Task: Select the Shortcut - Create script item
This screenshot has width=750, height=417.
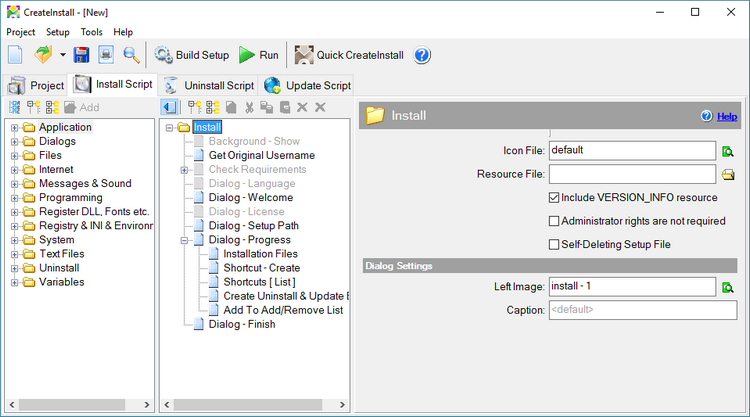Action: [x=262, y=268]
